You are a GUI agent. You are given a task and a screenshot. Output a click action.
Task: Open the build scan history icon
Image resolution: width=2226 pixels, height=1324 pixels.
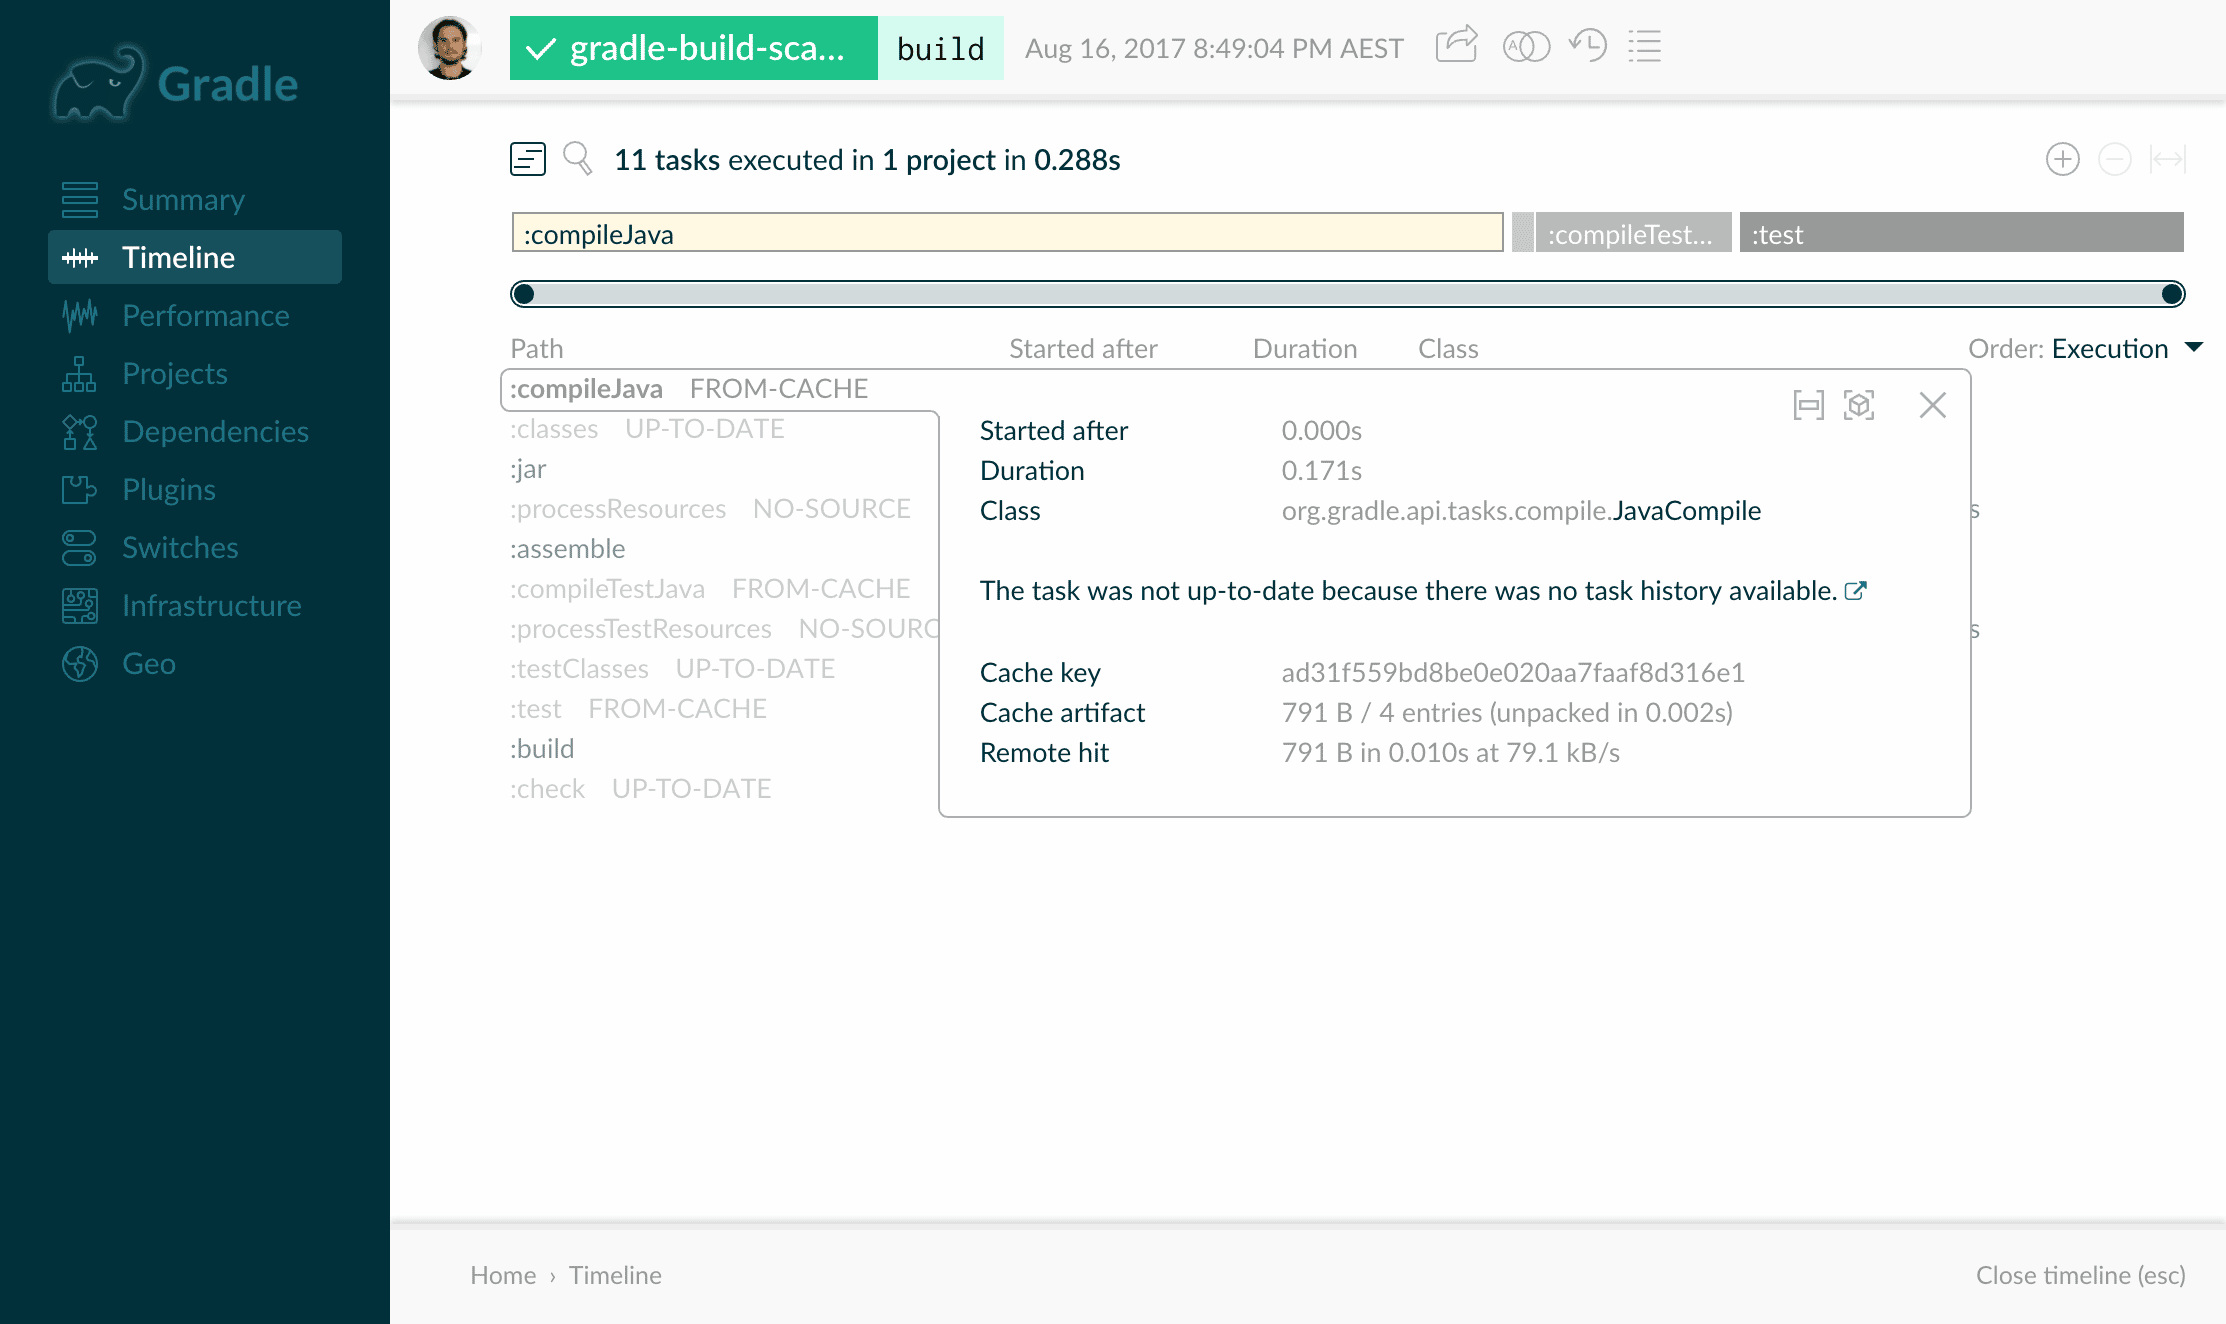point(1587,46)
